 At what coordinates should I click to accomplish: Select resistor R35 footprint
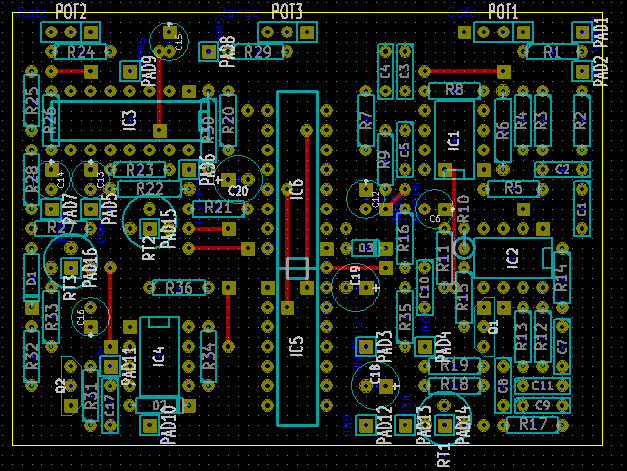[x=405, y=317]
